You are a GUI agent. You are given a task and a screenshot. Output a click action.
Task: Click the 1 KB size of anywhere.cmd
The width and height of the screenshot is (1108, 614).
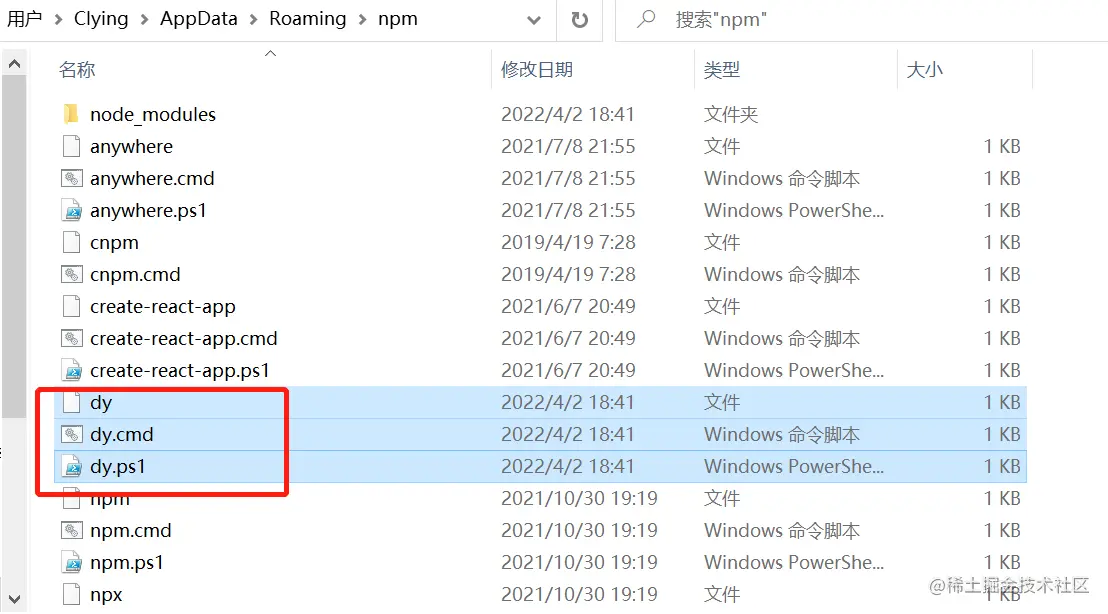coord(1002,178)
